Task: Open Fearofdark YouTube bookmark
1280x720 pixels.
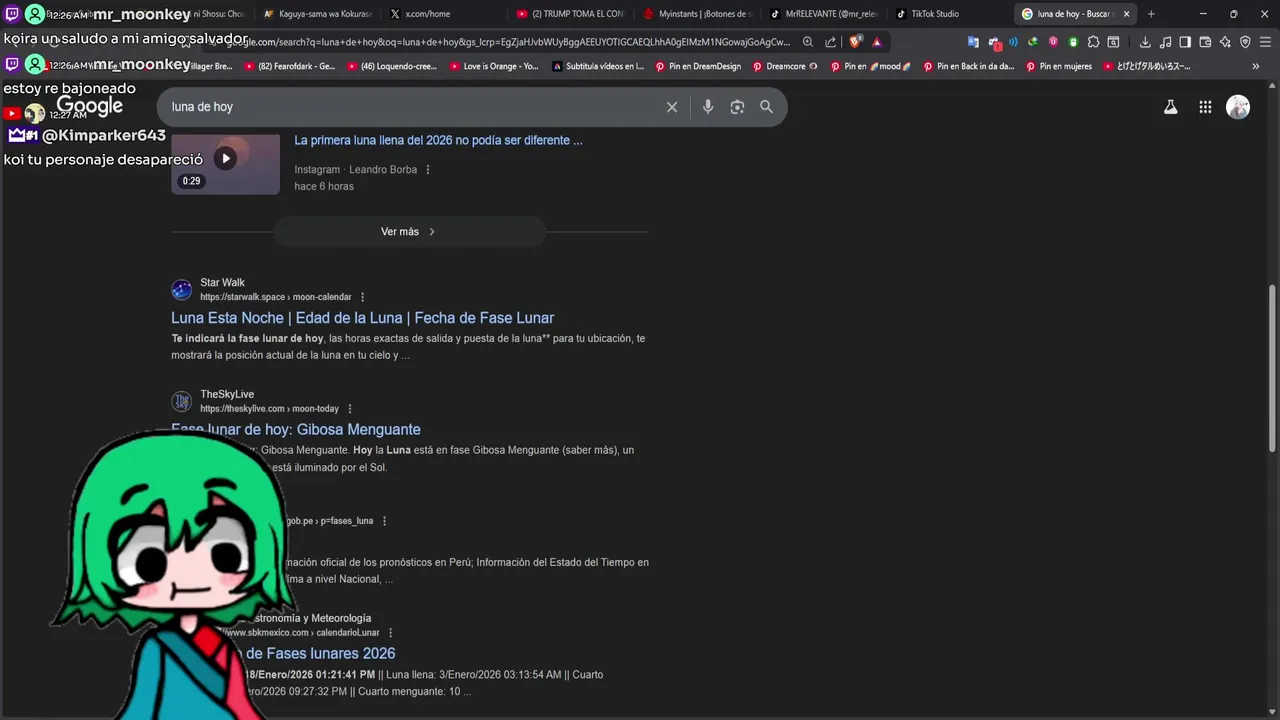Action: pos(288,66)
